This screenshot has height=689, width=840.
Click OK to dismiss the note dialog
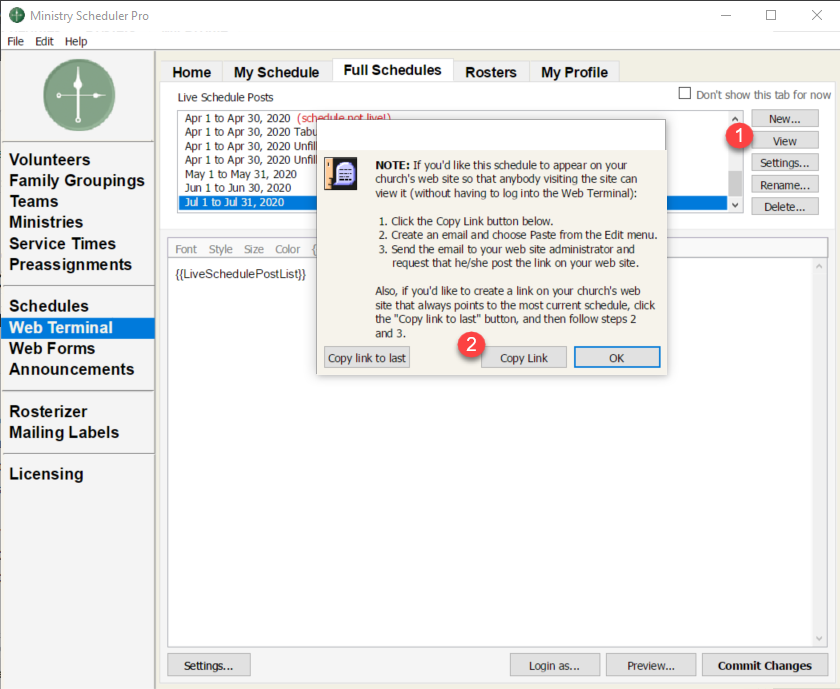coord(617,358)
